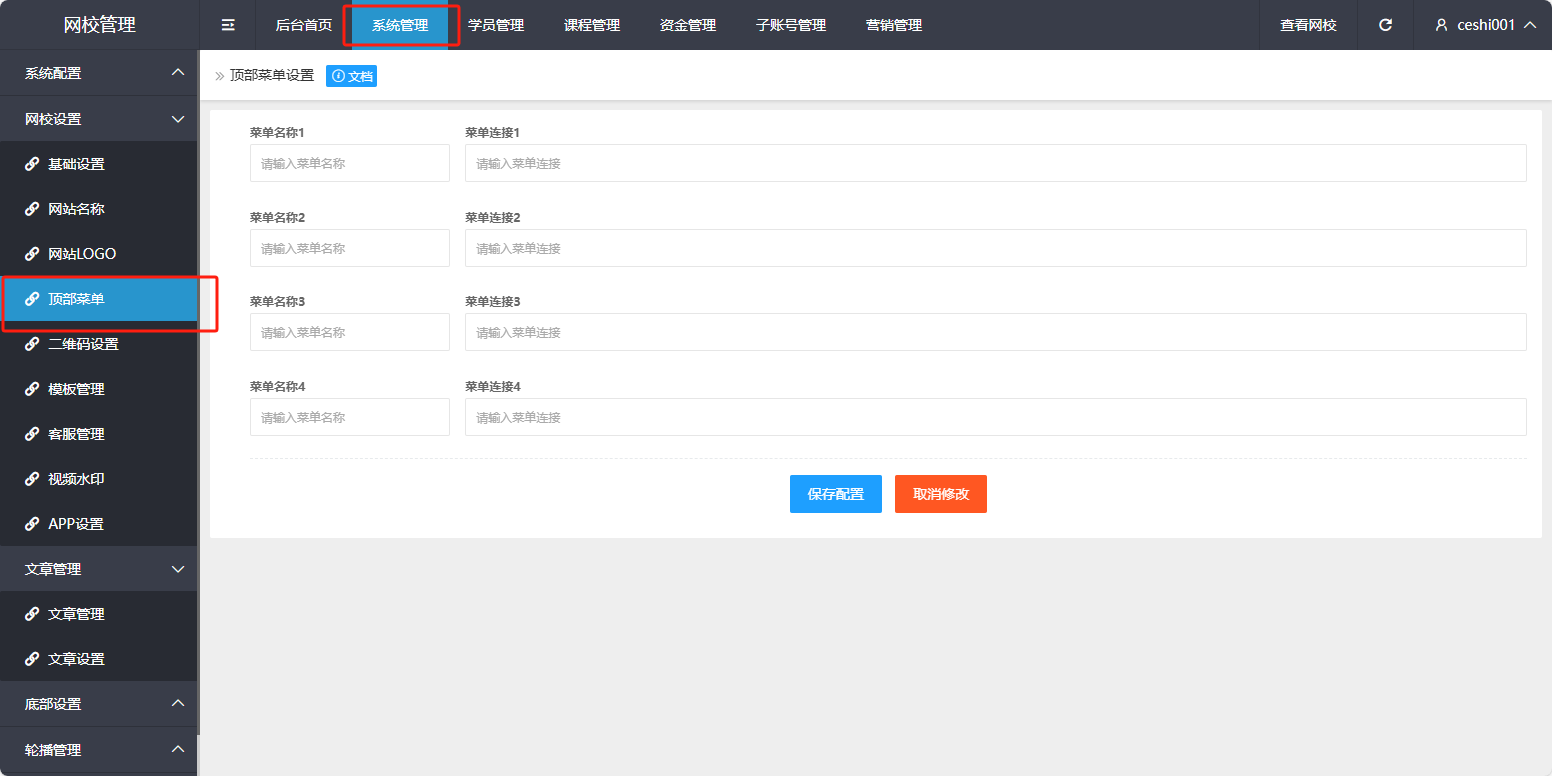Focus the 菜单连接3 input field
1552x776 pixels.
[996, 332]
